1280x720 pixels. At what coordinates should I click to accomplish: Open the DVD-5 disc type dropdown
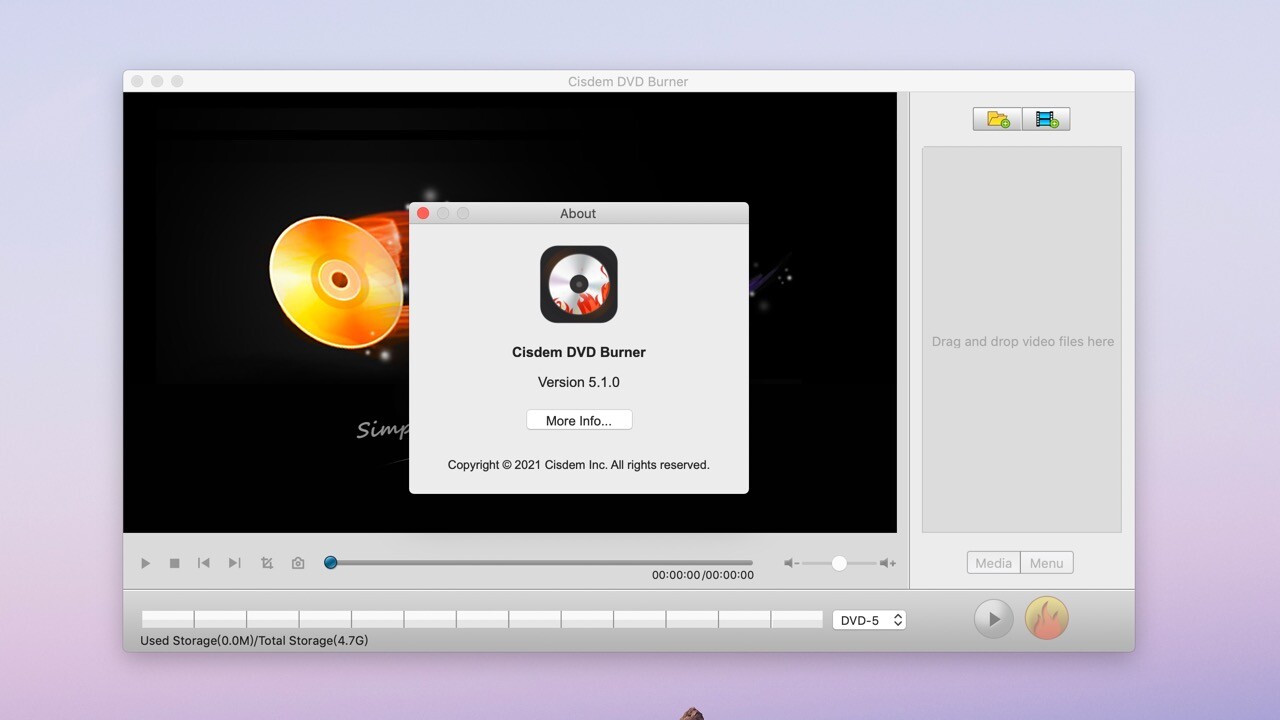[868, 619]
